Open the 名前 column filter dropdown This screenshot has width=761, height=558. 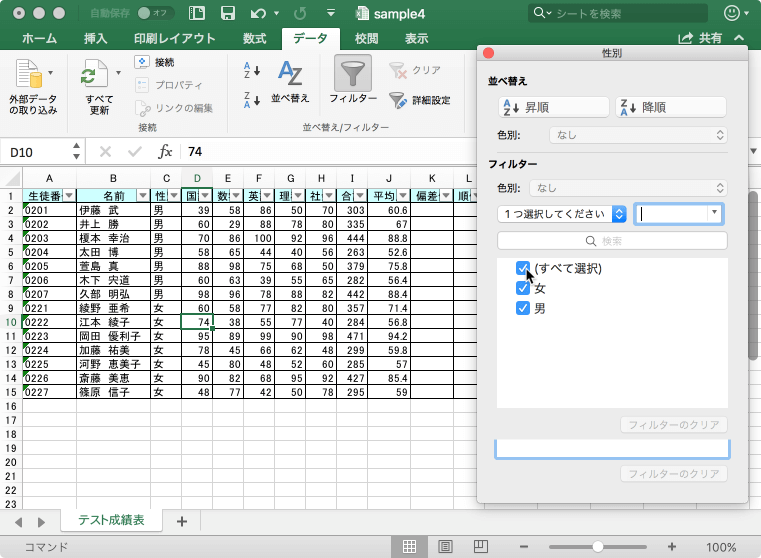pos(143,196)
